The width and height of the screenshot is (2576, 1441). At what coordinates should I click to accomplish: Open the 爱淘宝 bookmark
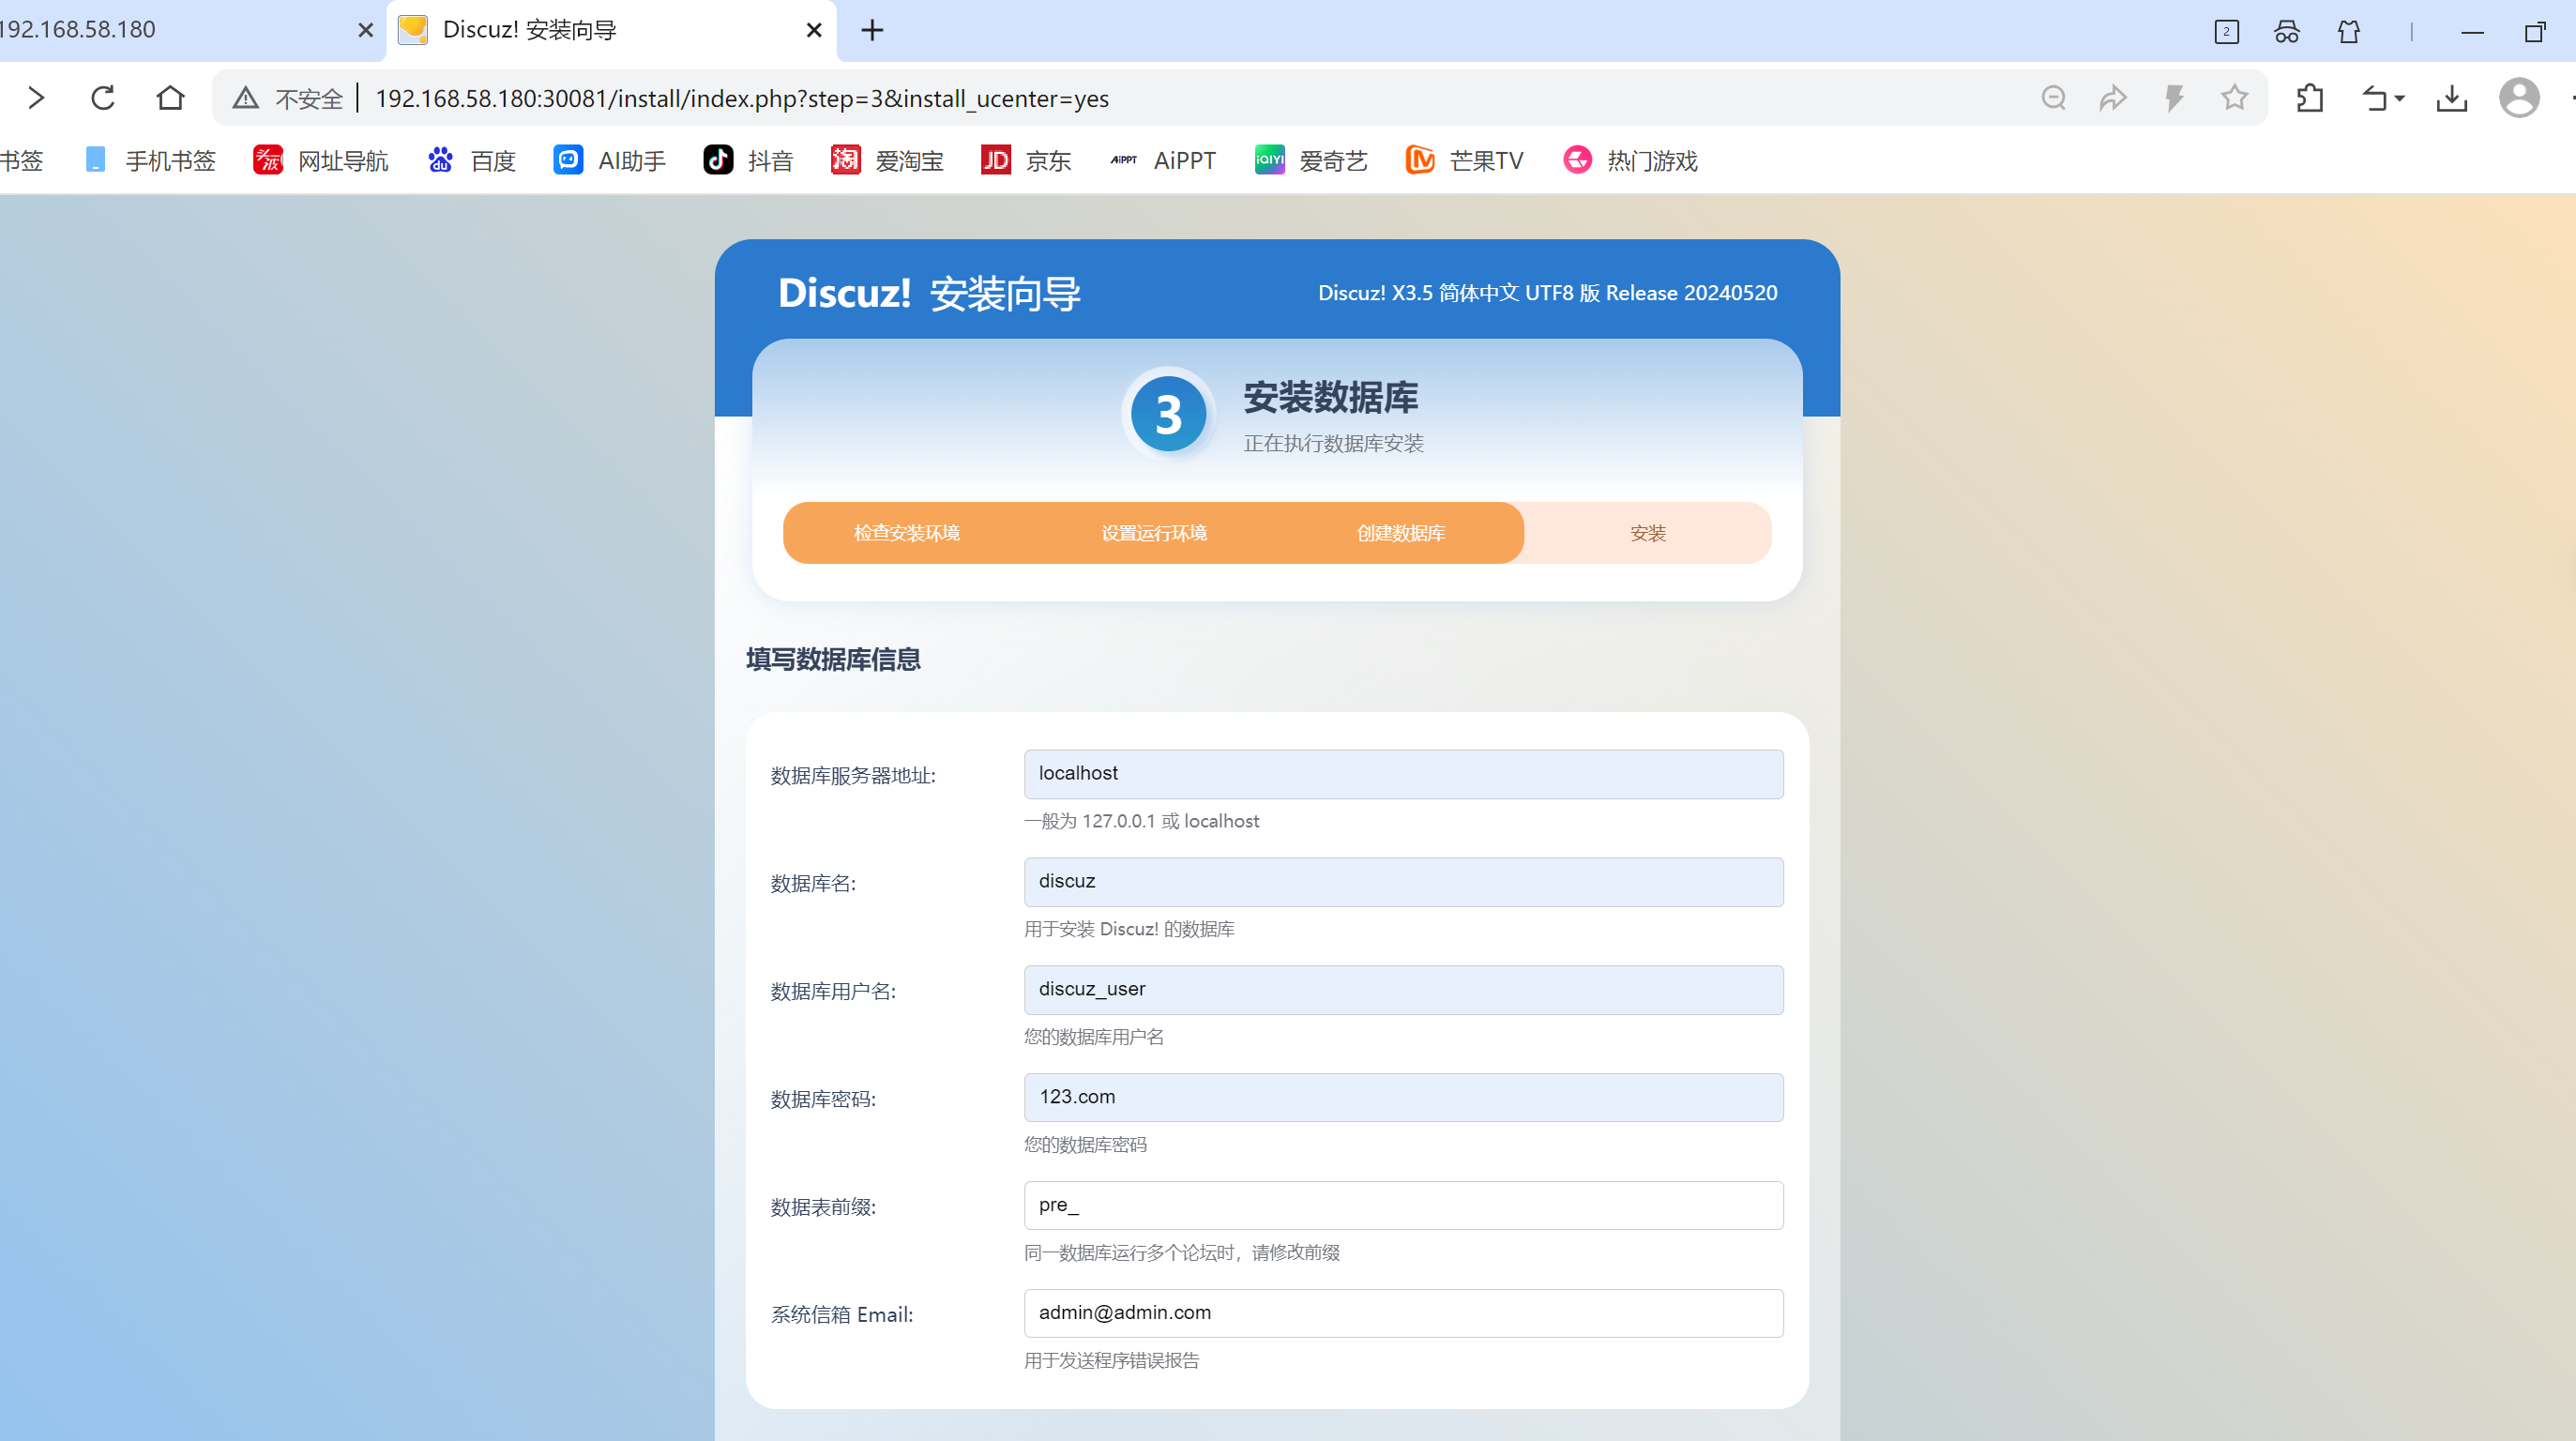click(887, 160)
